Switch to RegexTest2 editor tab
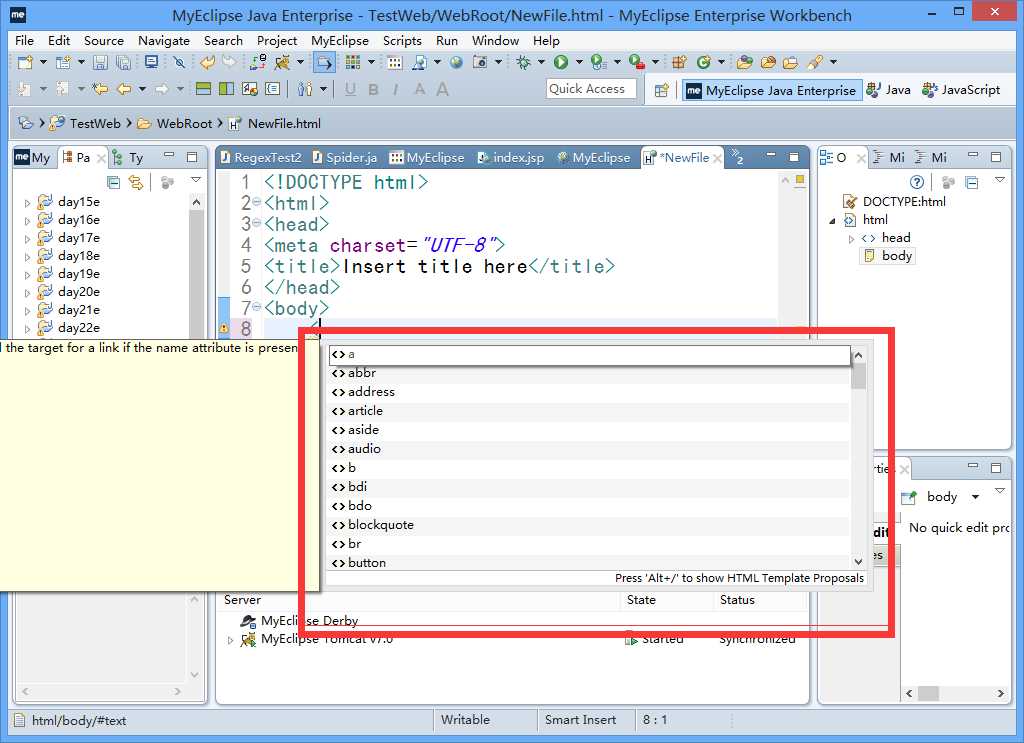Screen dimensions: 1024x743 pos(261,157)
